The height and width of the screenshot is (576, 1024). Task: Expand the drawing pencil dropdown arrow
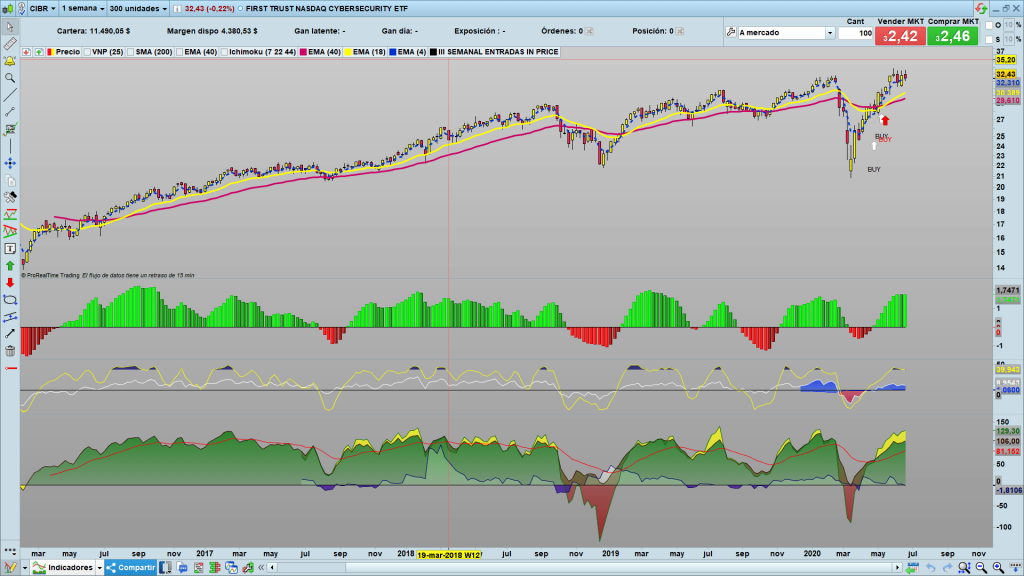pos(25,568)
